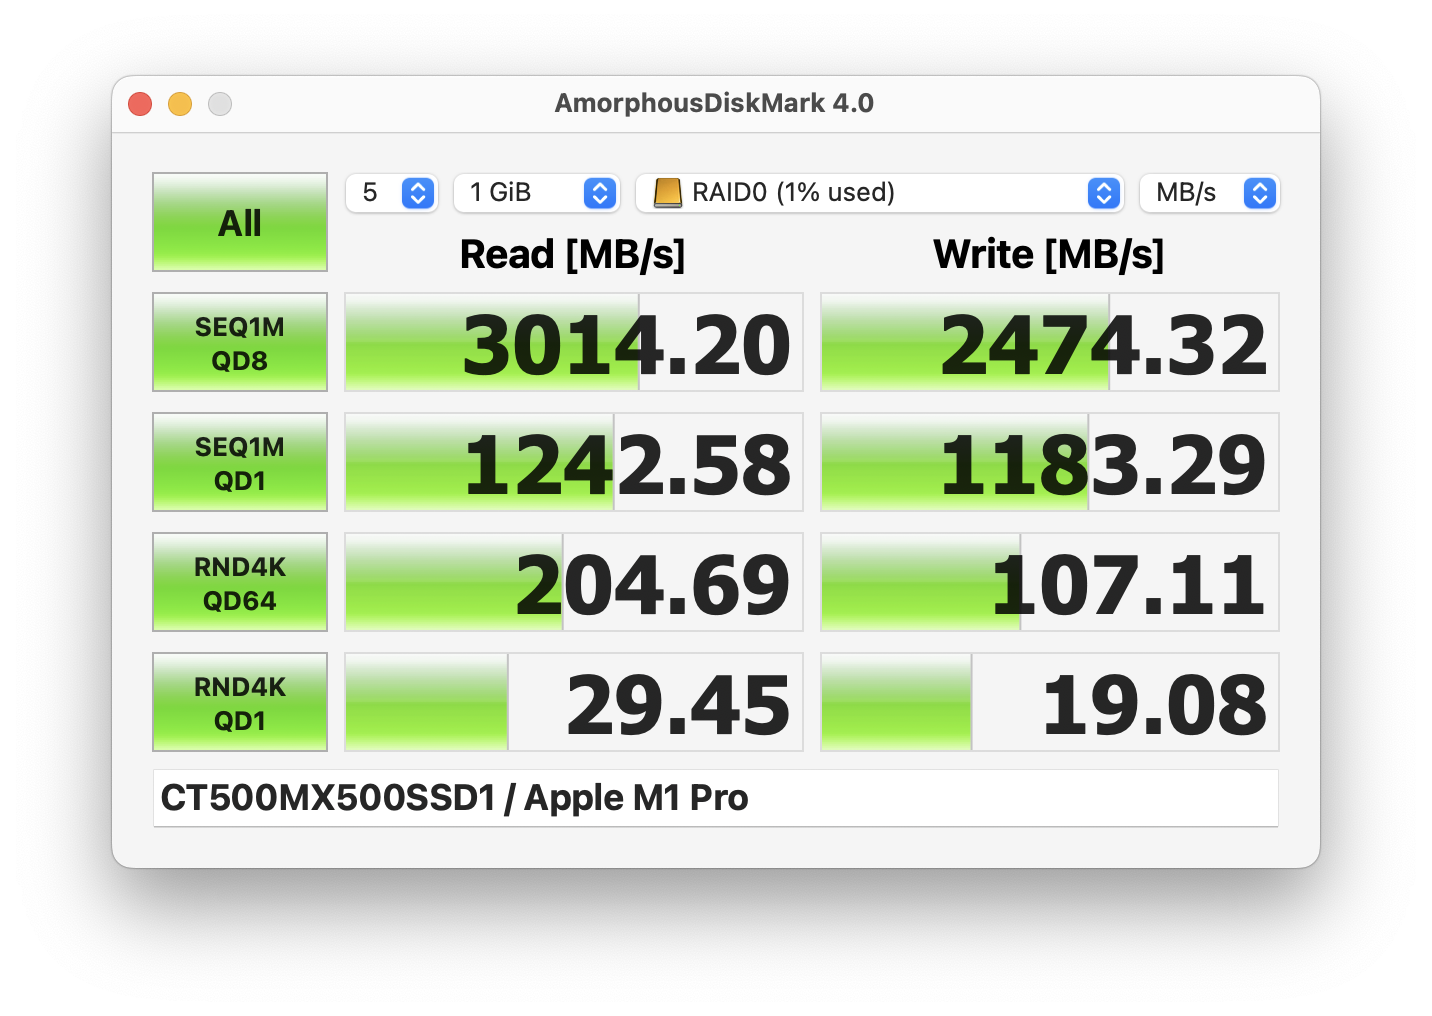
Task: Click the RAID0 drive icon
Action: (x=667, y=193)
